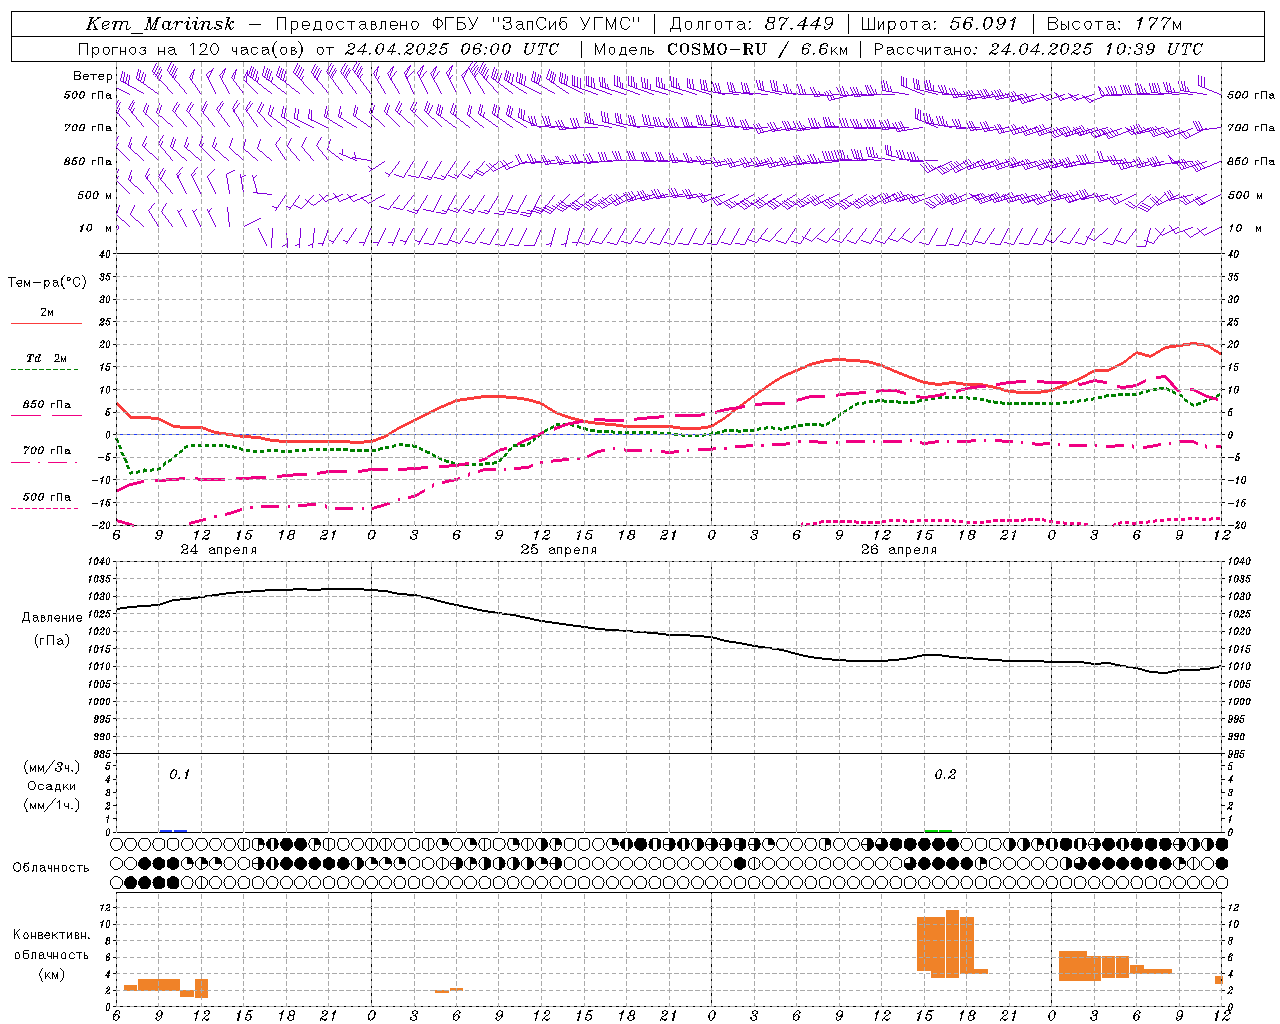Click the 'Долгота: 87.449' longitude value

coord(751,24)
